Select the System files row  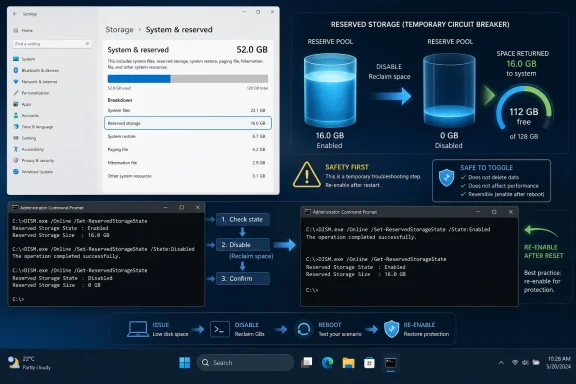(187, 110)
